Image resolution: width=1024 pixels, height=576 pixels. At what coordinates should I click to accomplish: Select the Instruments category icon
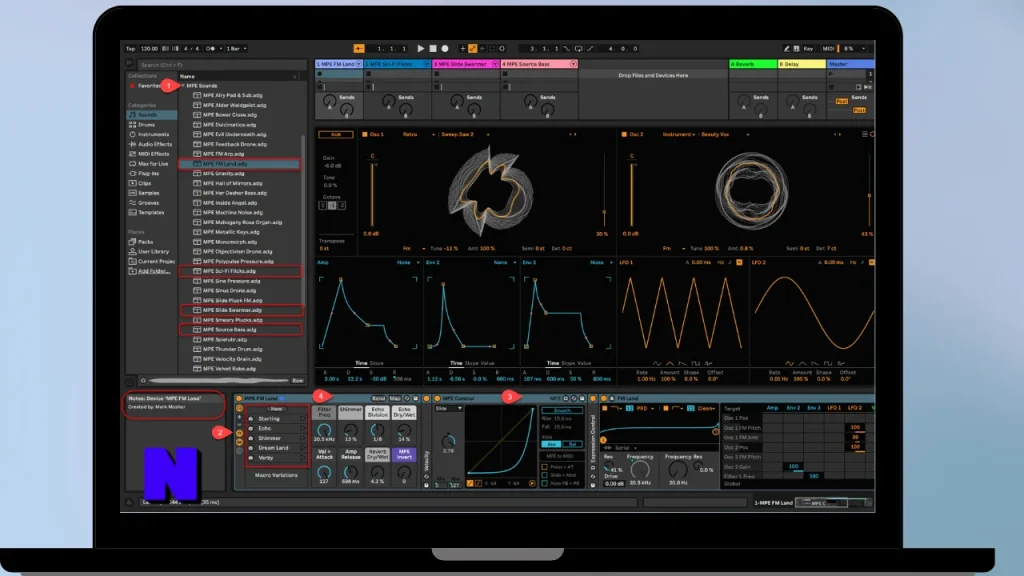coord(133,134)
